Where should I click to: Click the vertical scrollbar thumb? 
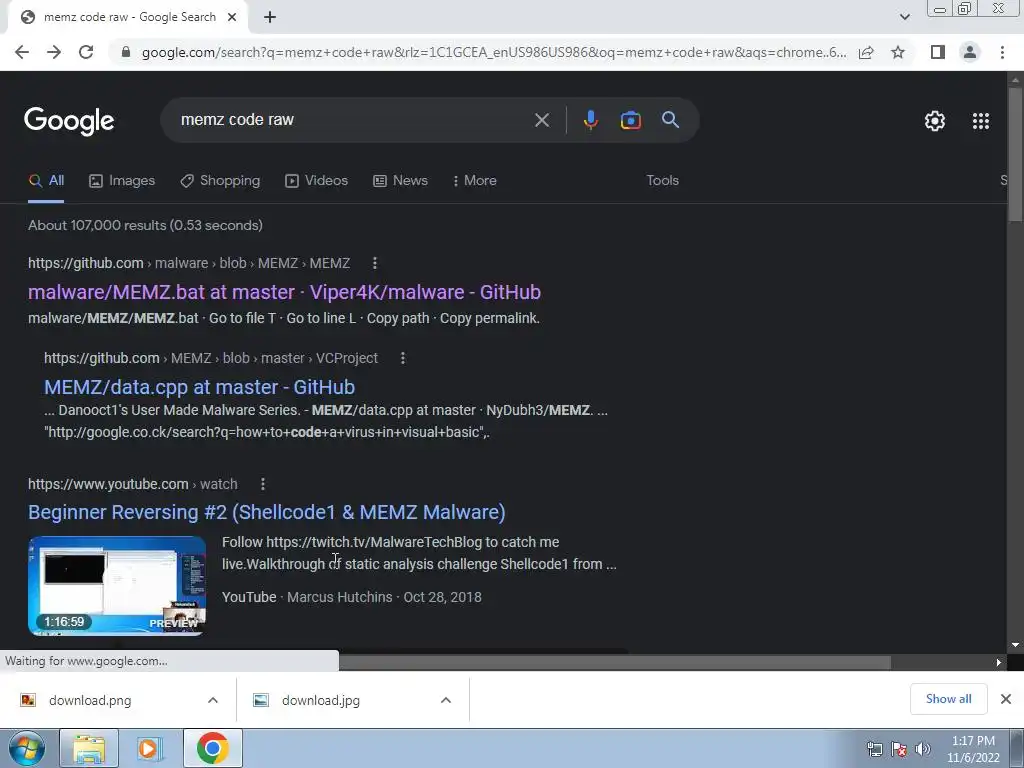pos(1015,153)
